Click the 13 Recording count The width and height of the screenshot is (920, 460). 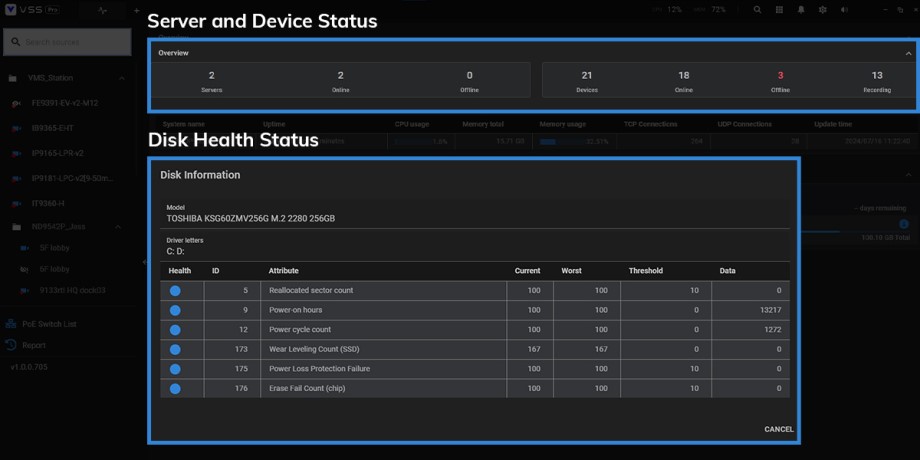(x=877, y=80)
